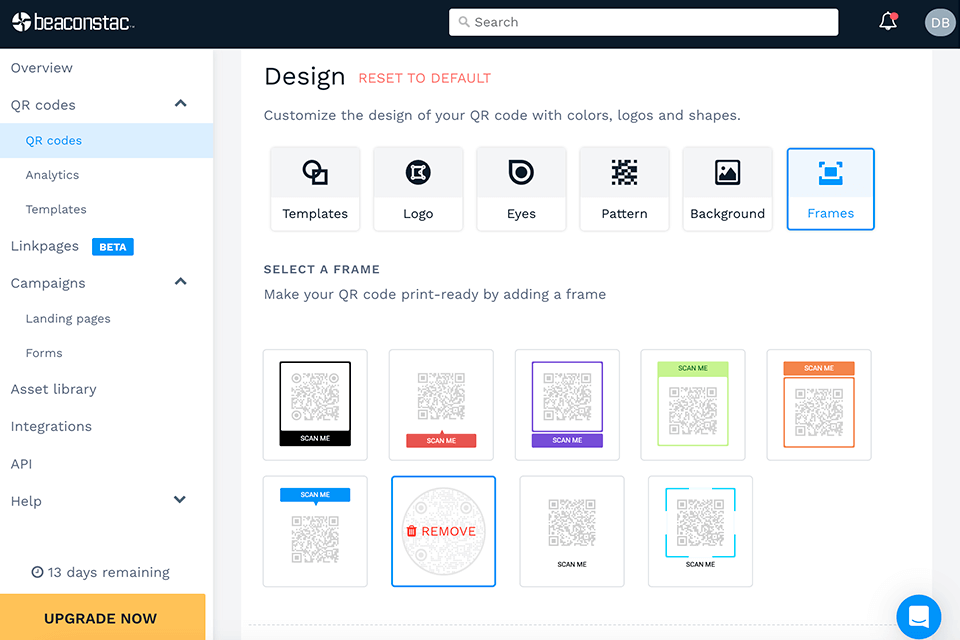Choose the black SCAN ME frame

315,405
